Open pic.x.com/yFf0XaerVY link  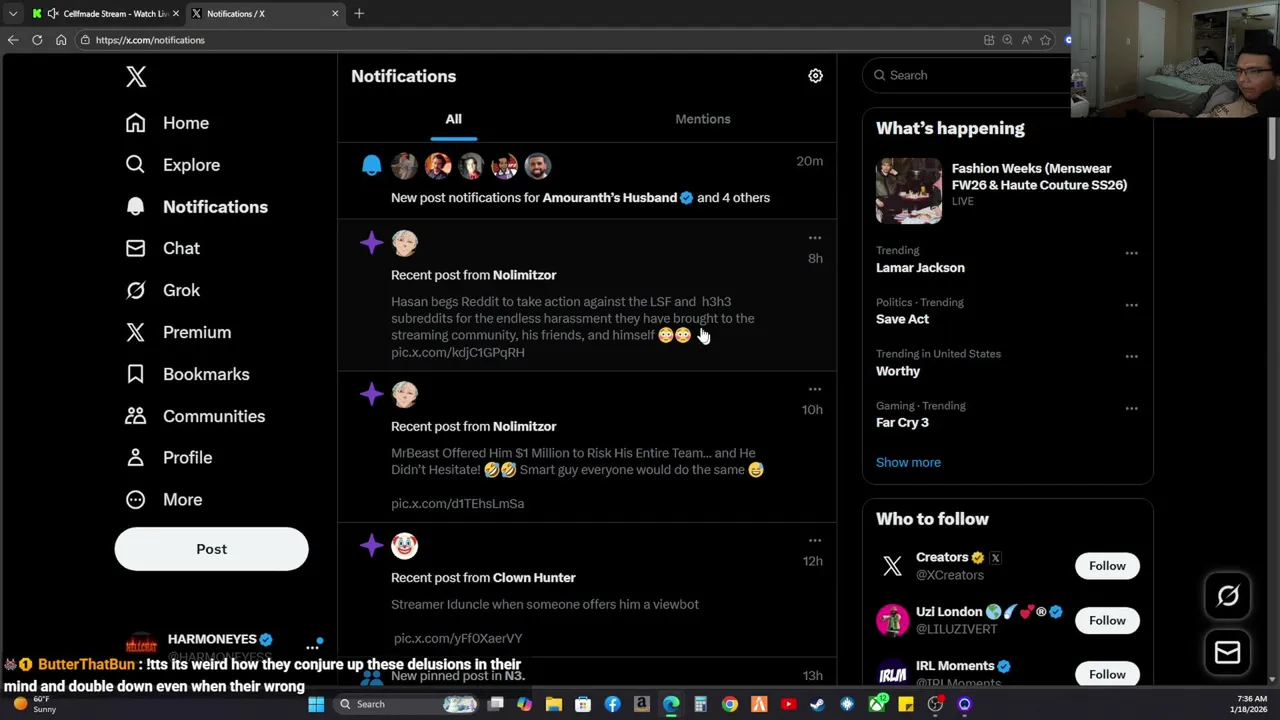click(x=458, y=638)
